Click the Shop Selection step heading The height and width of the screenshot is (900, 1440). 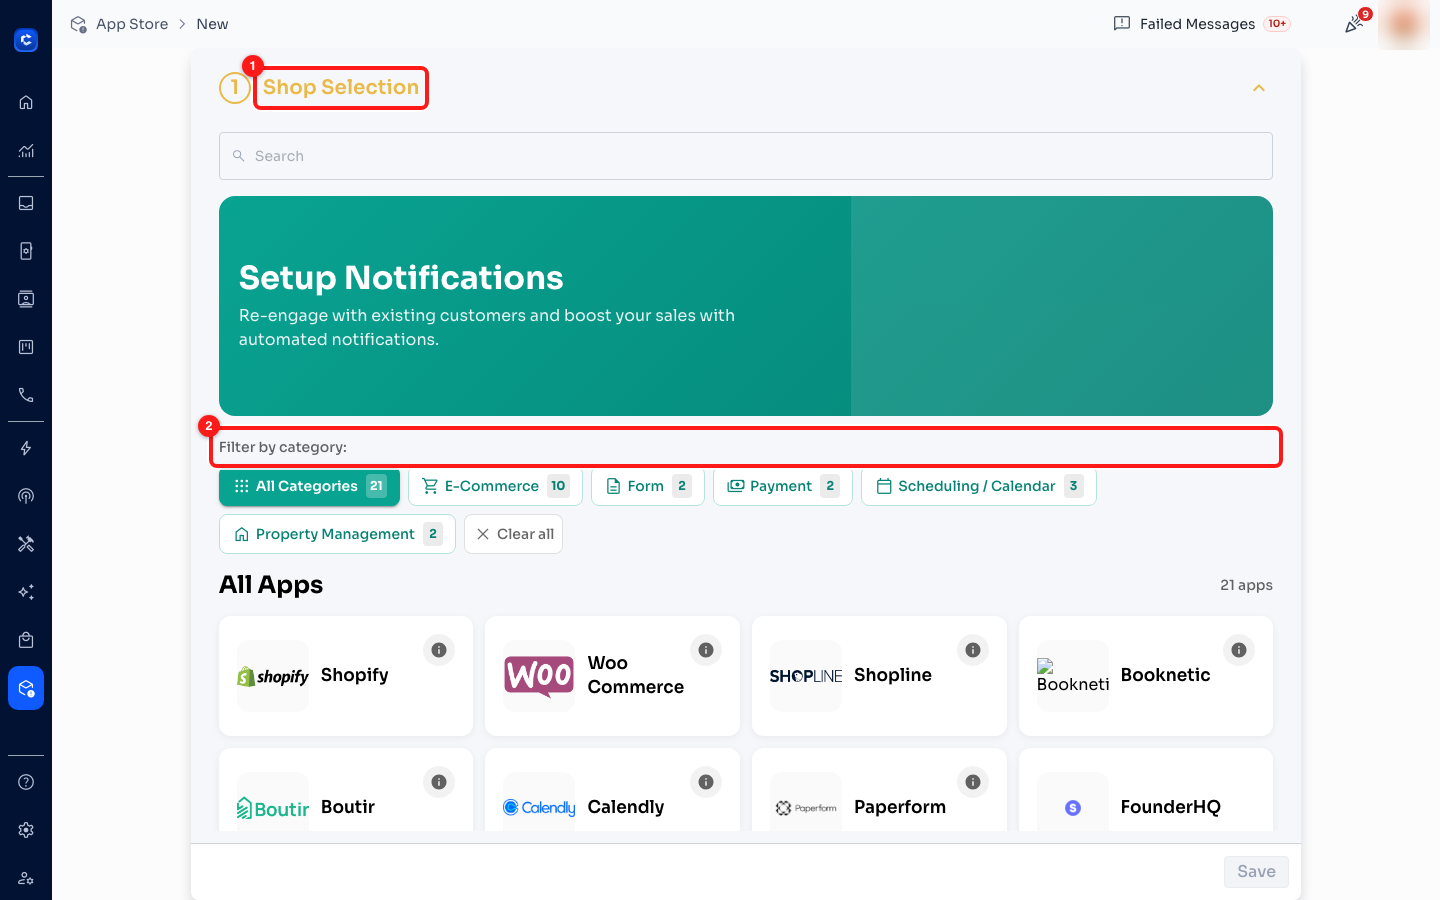click(x=341, y=87)
